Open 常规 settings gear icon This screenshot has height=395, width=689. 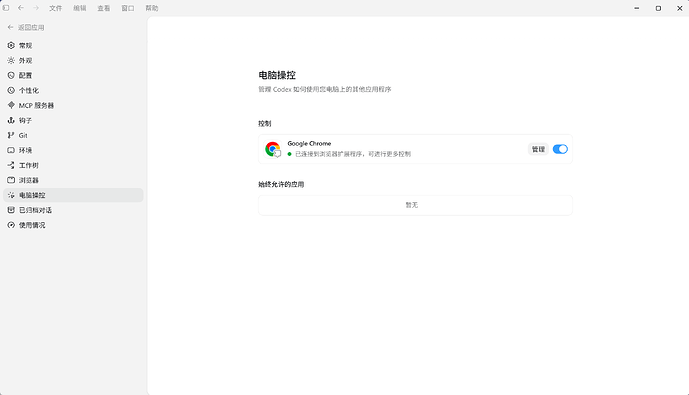[x=11, y=45]
